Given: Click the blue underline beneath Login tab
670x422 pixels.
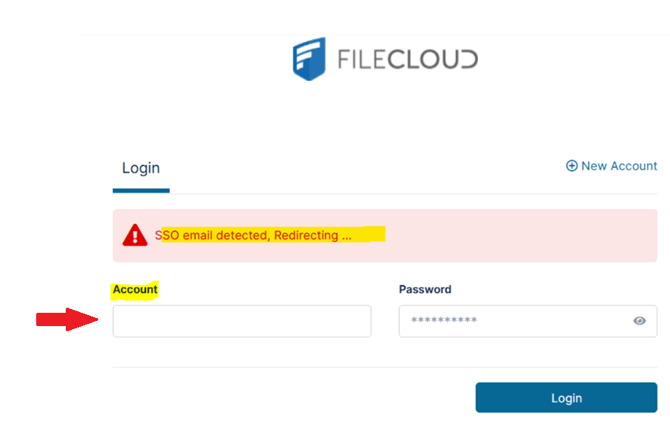Looking at the screenshot, I should pyautogui.click(x=141, y=190).
